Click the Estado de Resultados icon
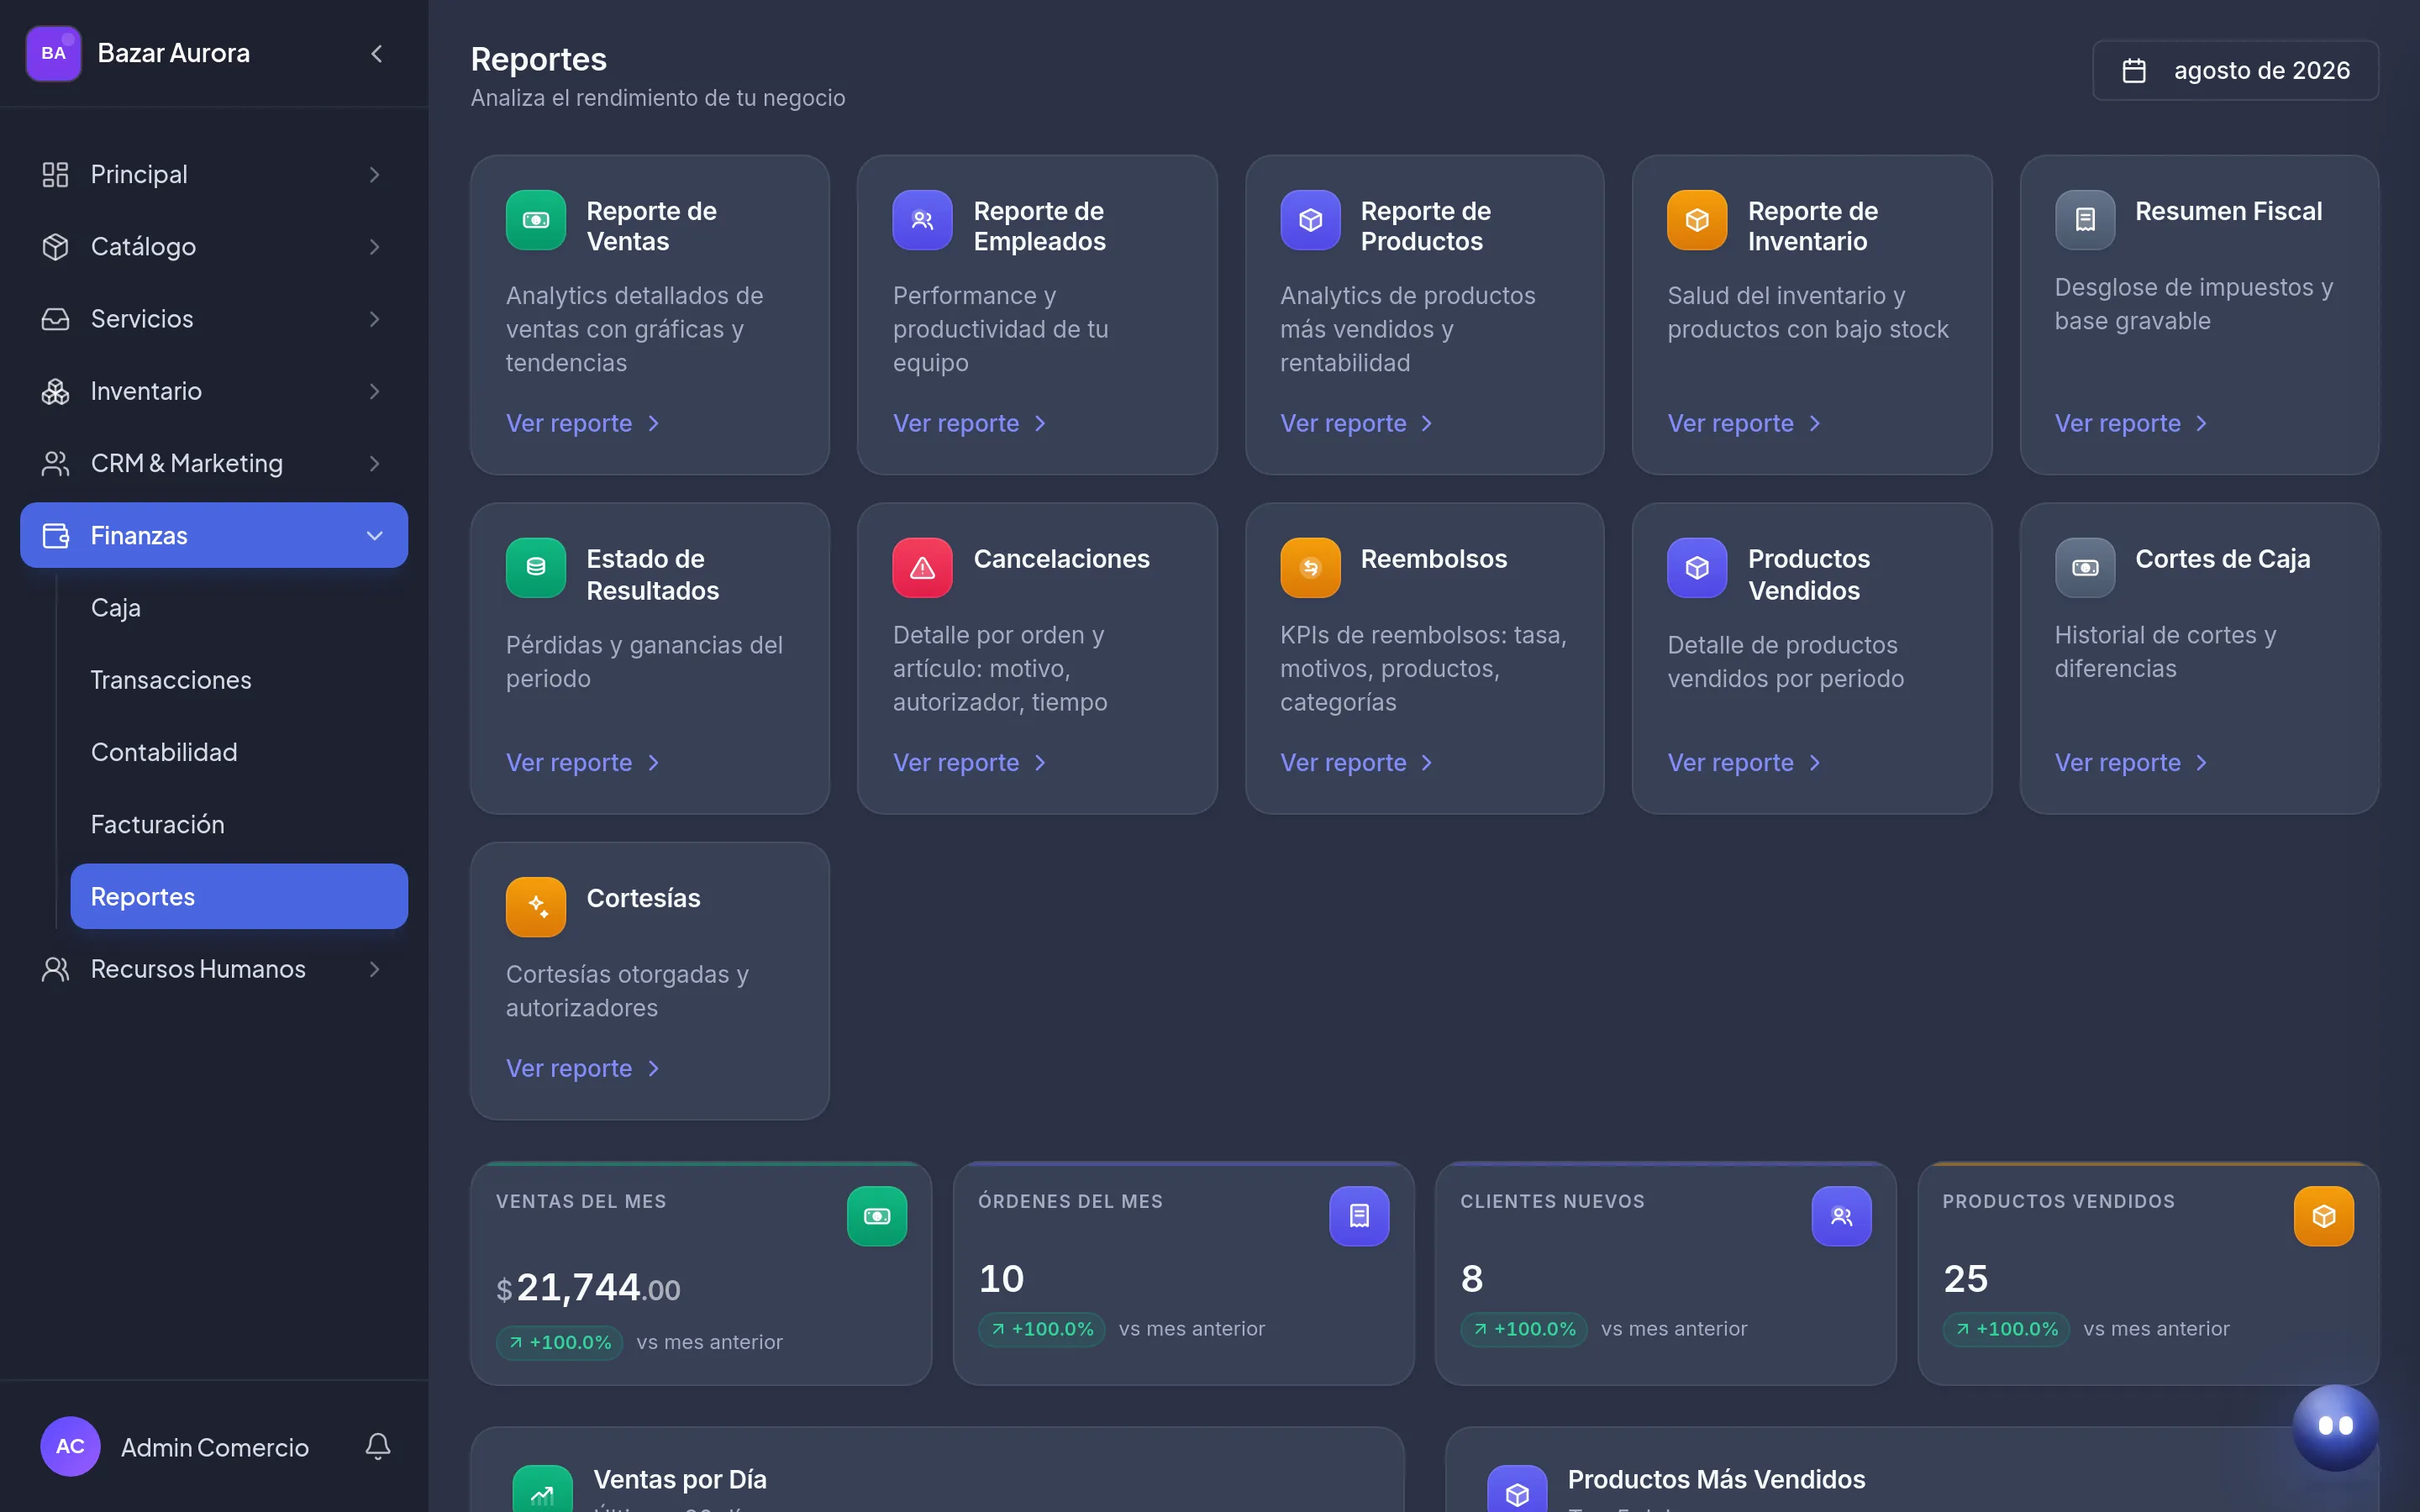The image size is (2420, 1512). [536, 568]
